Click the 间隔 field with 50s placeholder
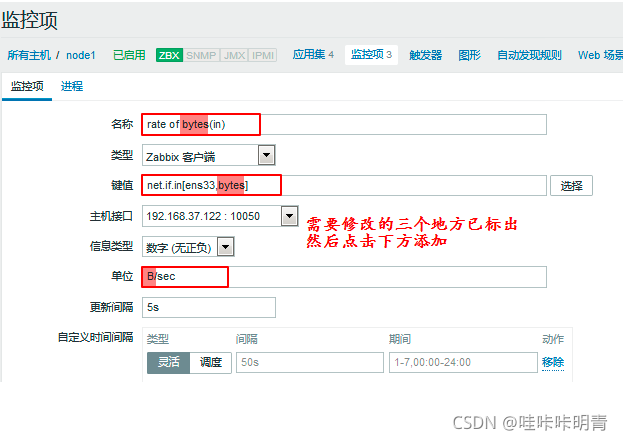Screen dimensions: 623x440 [x=310, y=362]
